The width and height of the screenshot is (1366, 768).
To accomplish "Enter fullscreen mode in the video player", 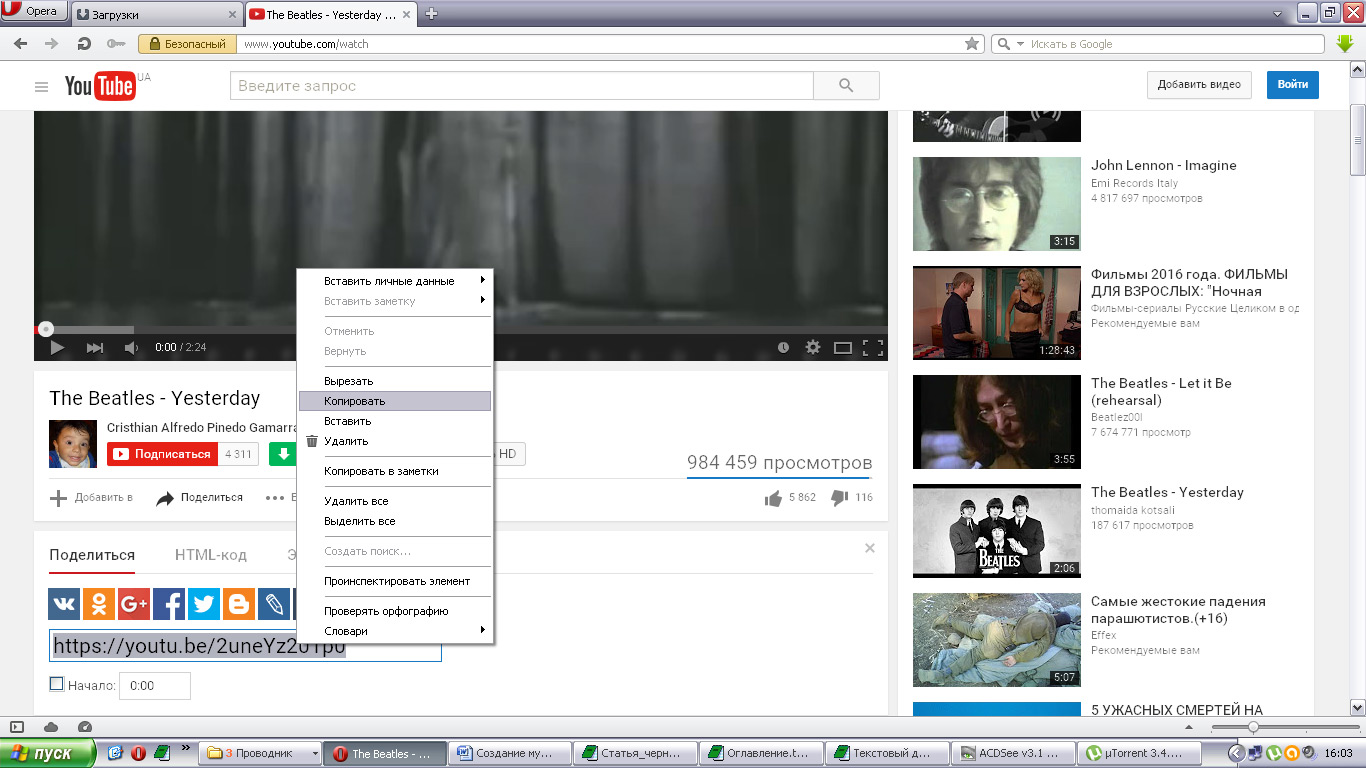I will 873,348.
